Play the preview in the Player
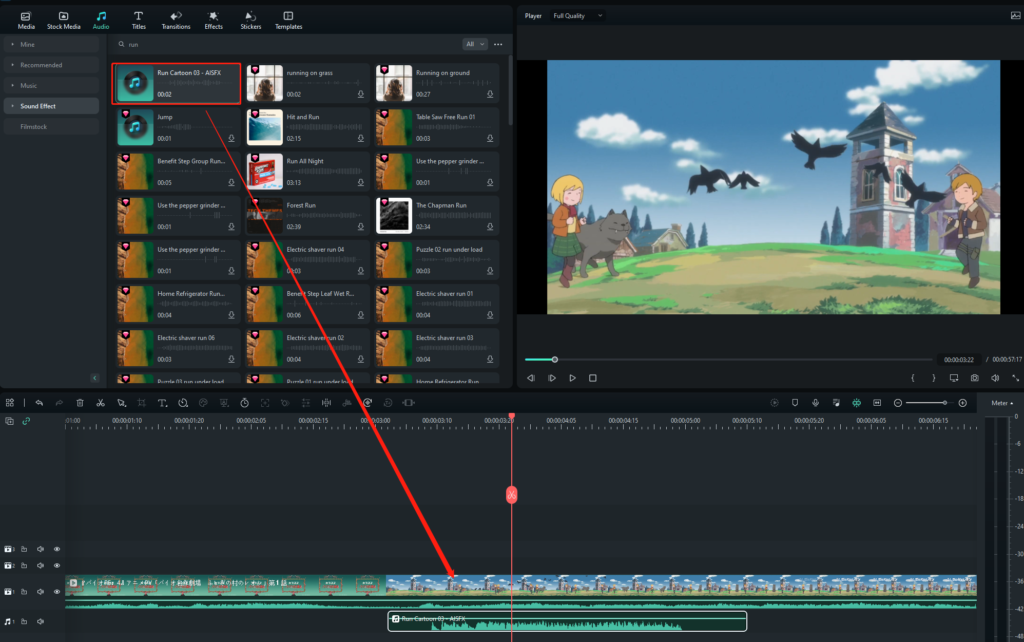 tap(572, 378)
